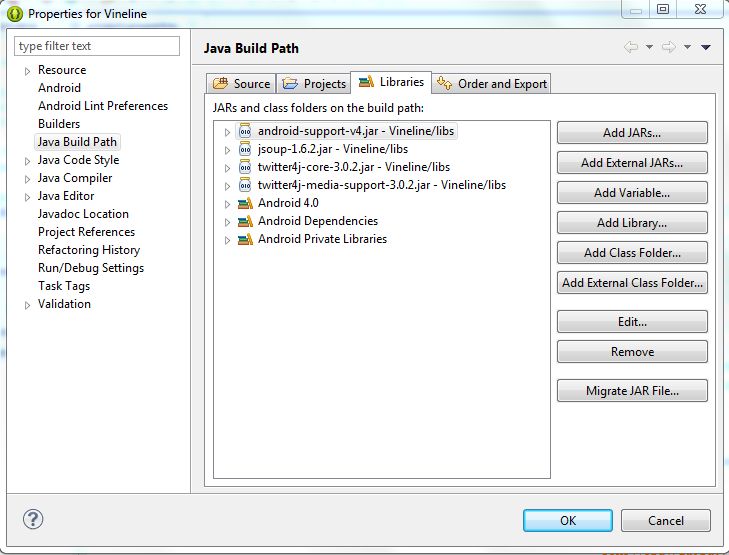
Task: Click the Order and Export tab icon
Action: point(444,83)
